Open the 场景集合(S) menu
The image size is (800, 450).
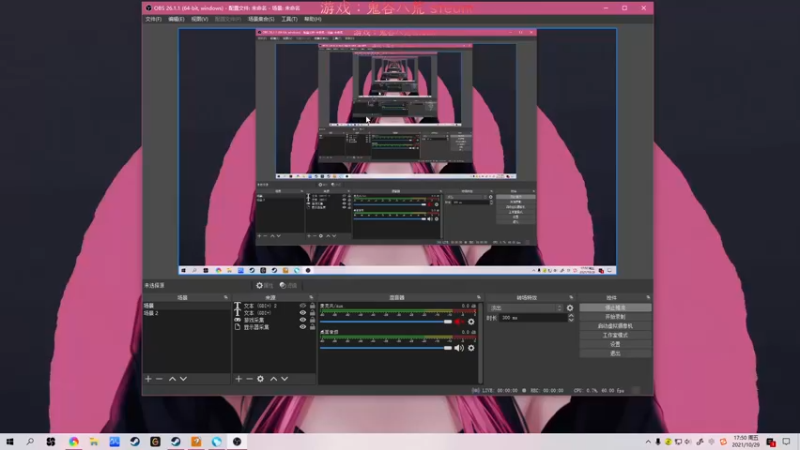click(x=261, y=19)
